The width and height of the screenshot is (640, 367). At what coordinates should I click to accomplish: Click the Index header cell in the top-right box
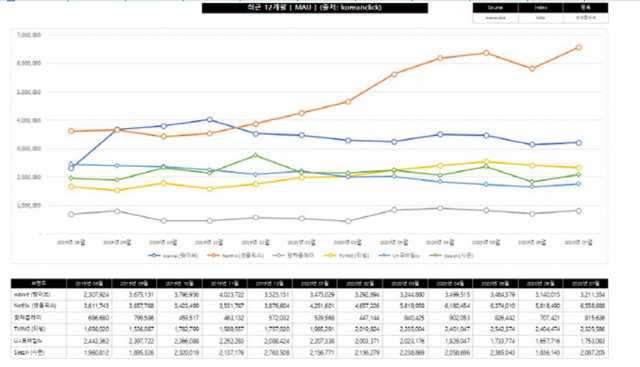click(x=540, y=8)
